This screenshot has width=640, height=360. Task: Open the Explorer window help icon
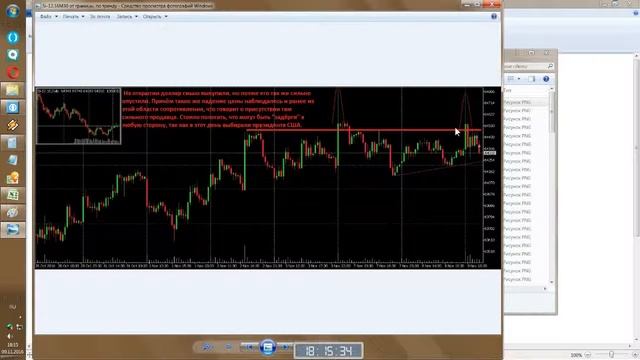(546, 79)
